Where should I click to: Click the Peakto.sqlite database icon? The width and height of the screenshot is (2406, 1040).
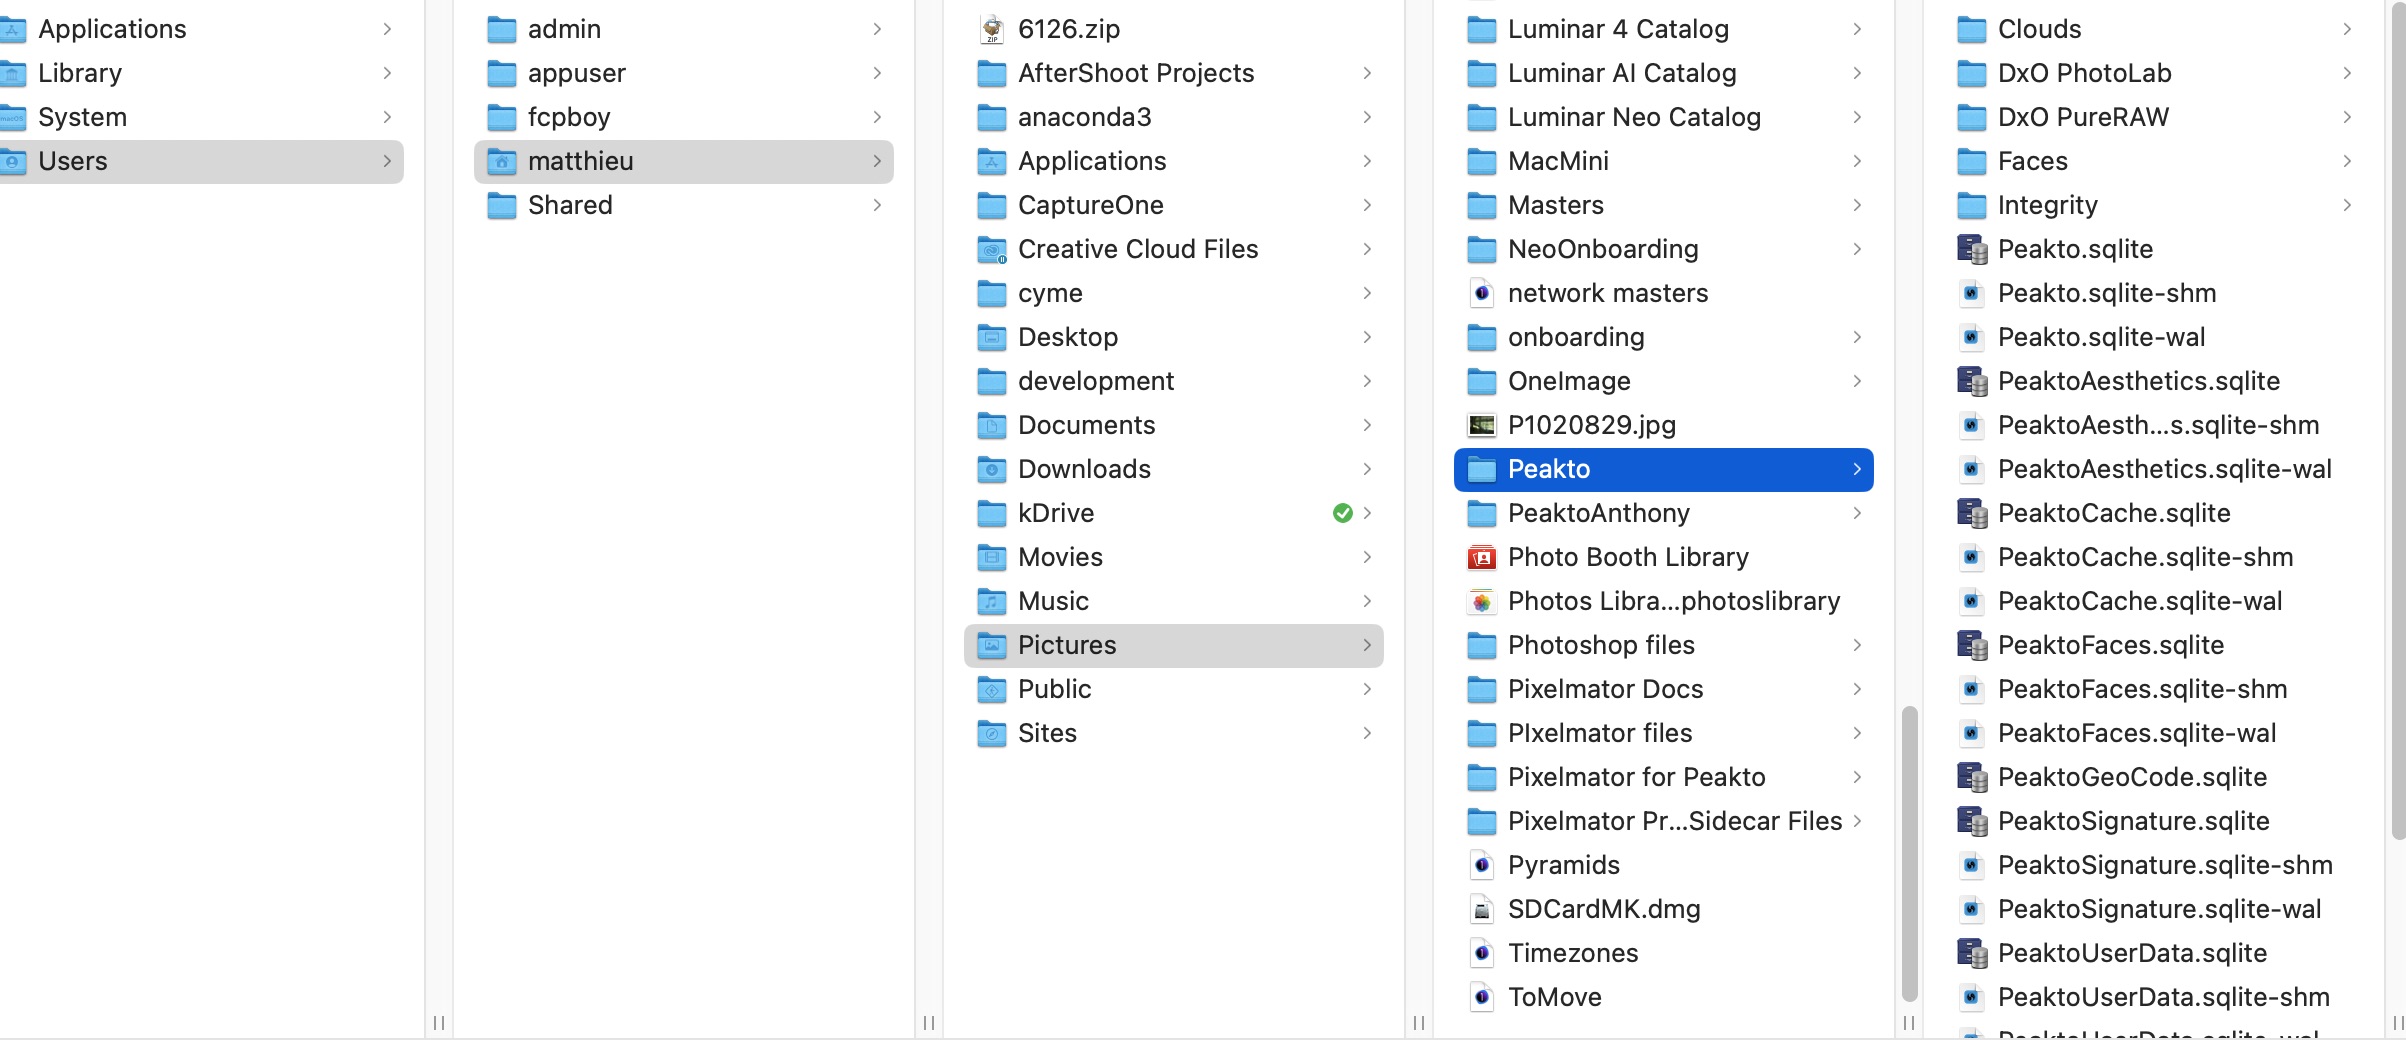[x=1971, y=249]
